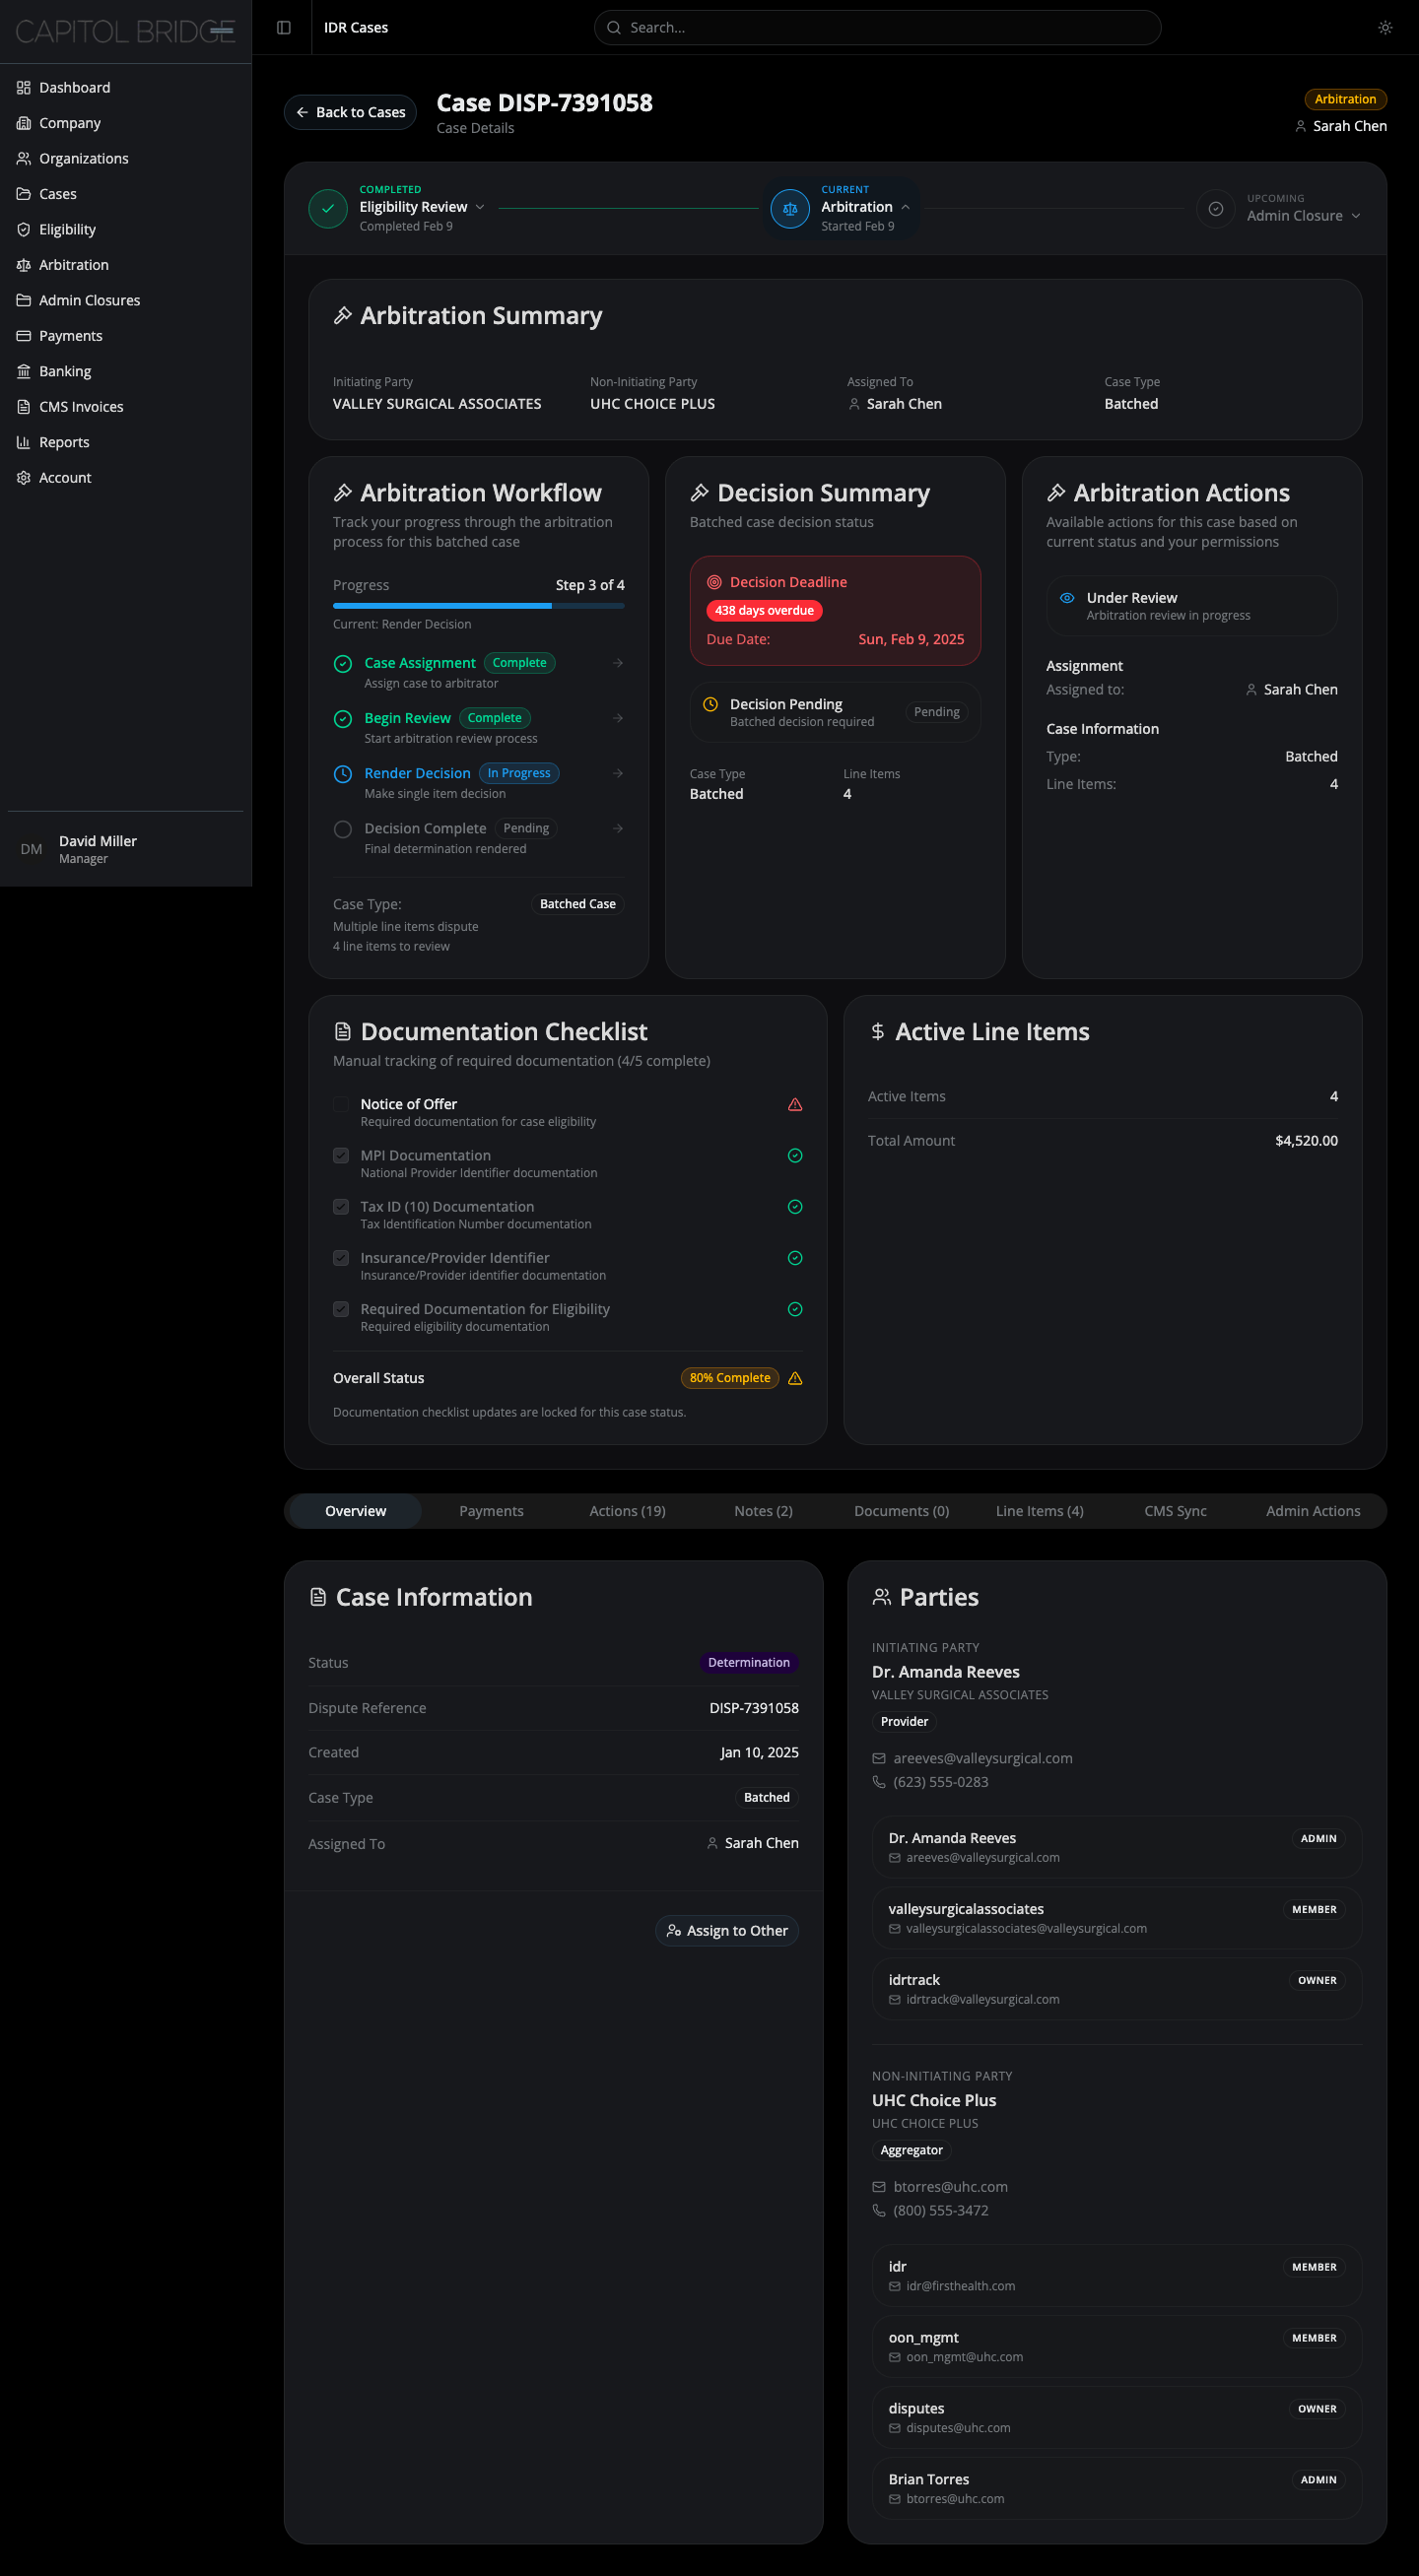Click the IDR Cases breadcrumb
The width and height of the screenshot is (1419, 2576).
(356, 28)
